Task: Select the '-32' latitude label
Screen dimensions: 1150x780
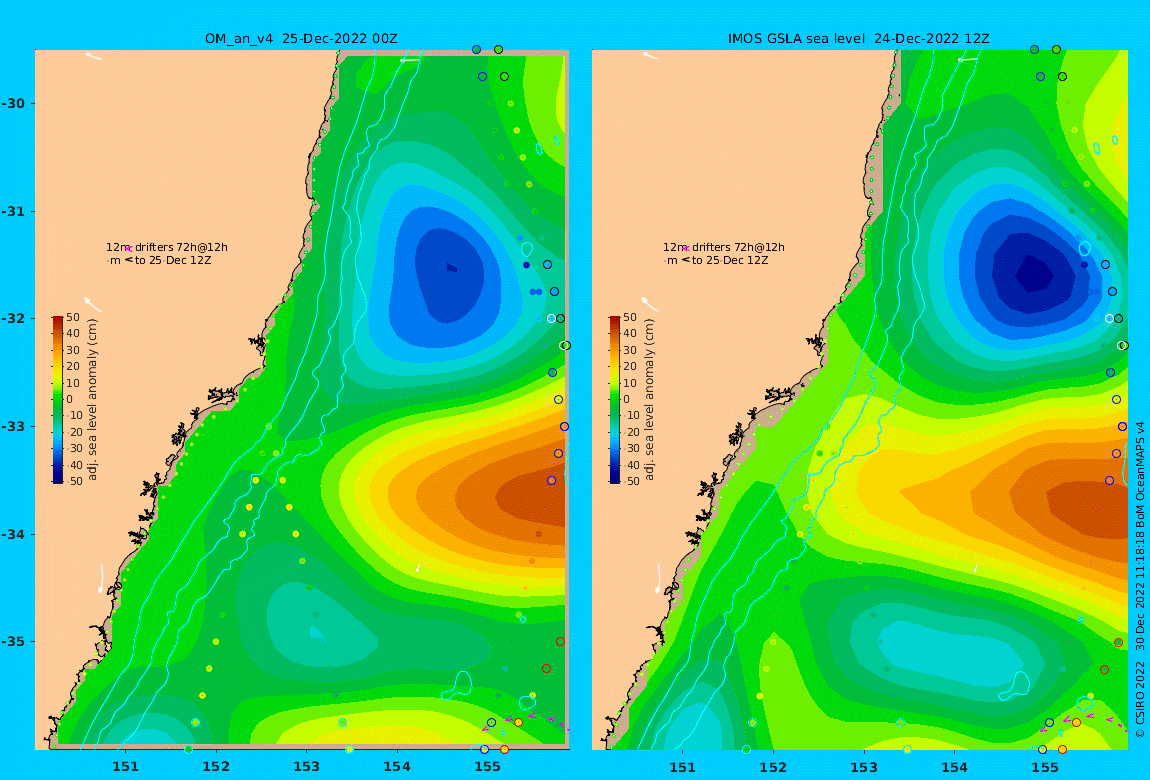Action: point(13,318)
